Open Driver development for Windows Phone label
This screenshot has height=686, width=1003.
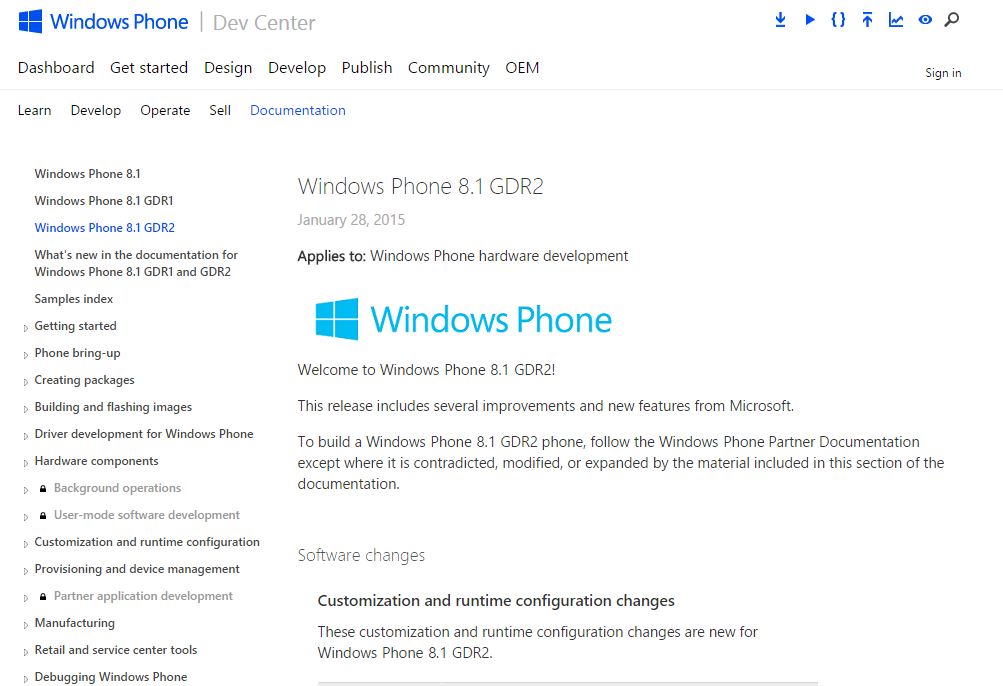(144, 434)
